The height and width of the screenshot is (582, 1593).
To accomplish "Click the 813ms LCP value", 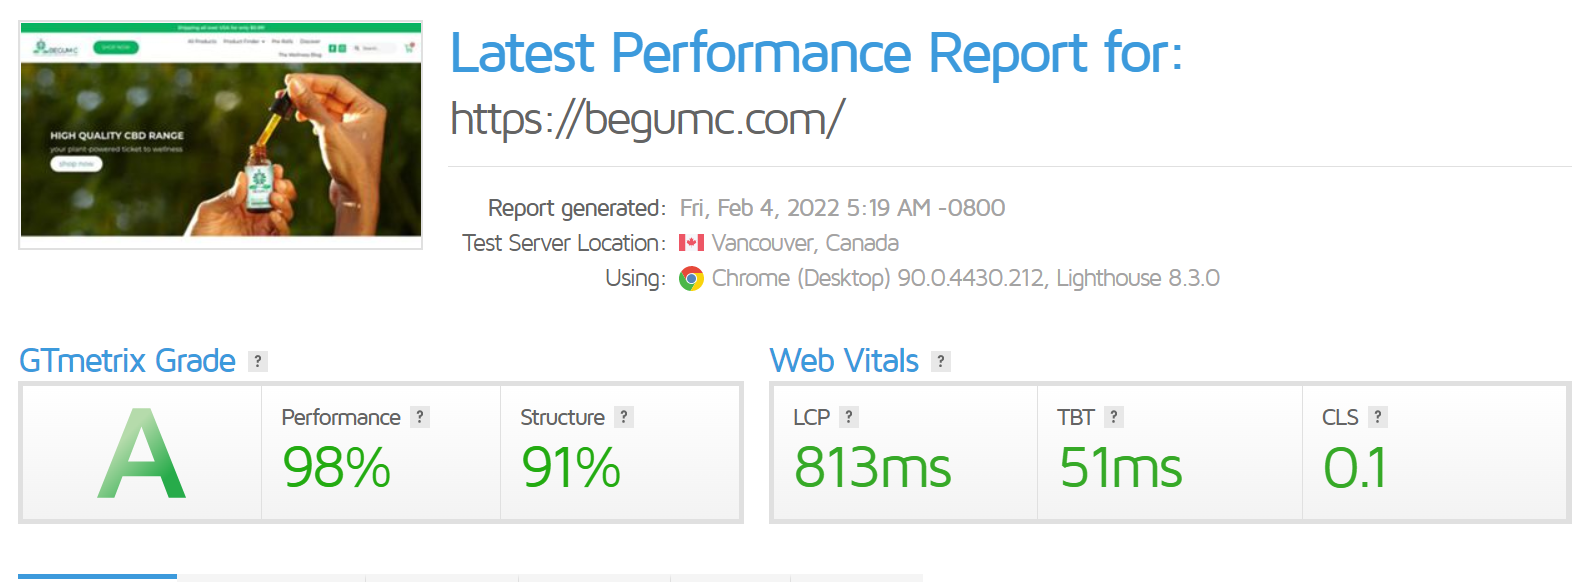I will pyautogui.click(x=872, y=468).
